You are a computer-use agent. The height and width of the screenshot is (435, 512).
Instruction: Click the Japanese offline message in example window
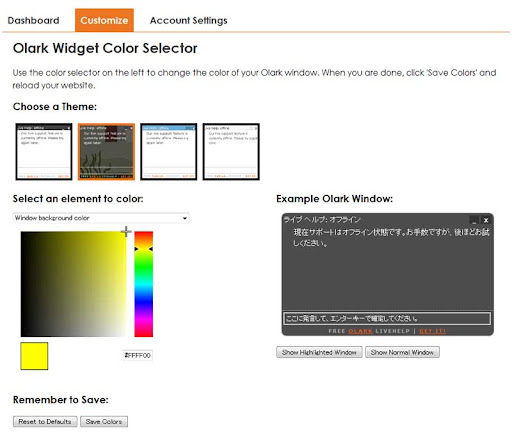tap(391, 237)
